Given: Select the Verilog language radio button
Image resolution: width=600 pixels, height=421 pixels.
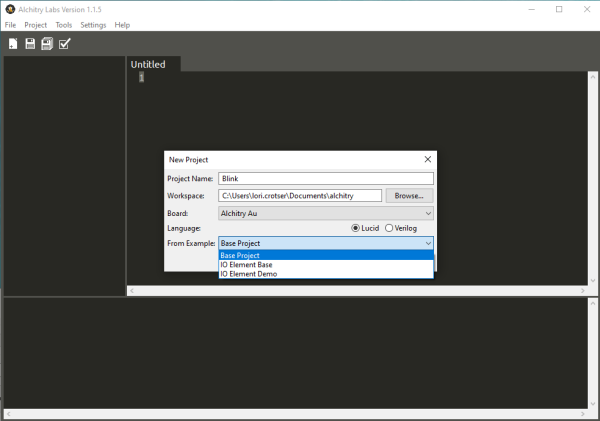Looking at the screenshot, I should 389,228.
